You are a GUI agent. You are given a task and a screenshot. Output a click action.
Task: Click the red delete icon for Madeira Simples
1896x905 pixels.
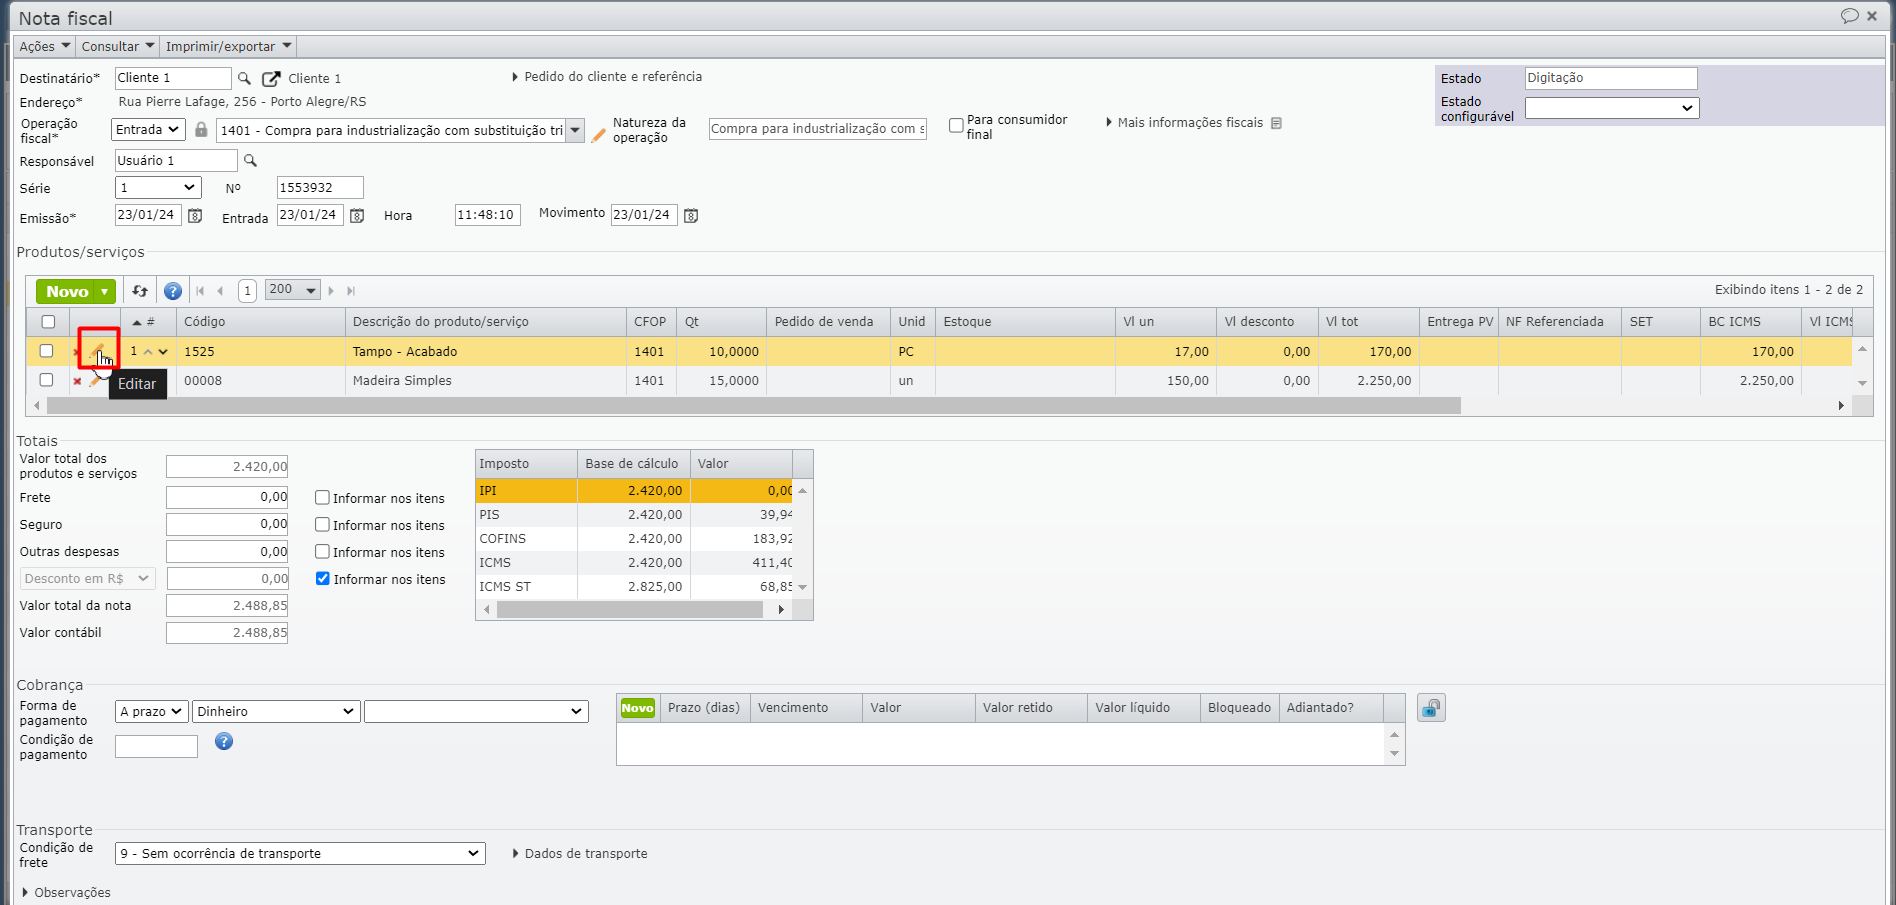[x=77, y=381]
